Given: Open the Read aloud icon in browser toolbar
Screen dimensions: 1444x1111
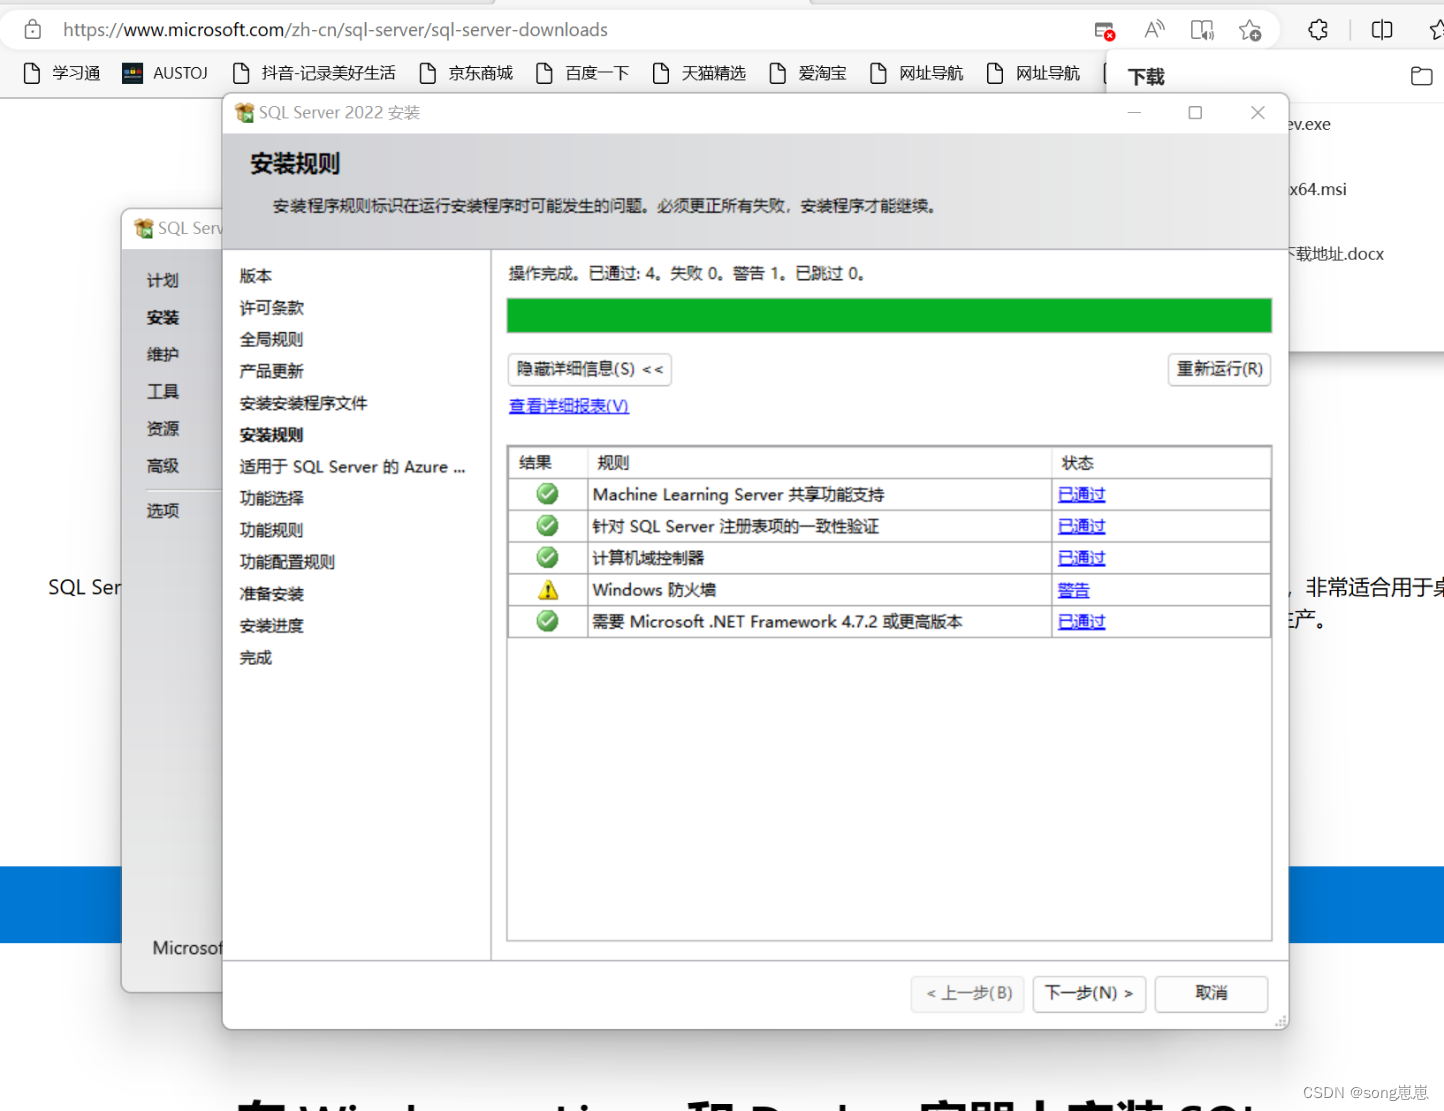Looking at the screenshot, I should tap(1154, 30).
